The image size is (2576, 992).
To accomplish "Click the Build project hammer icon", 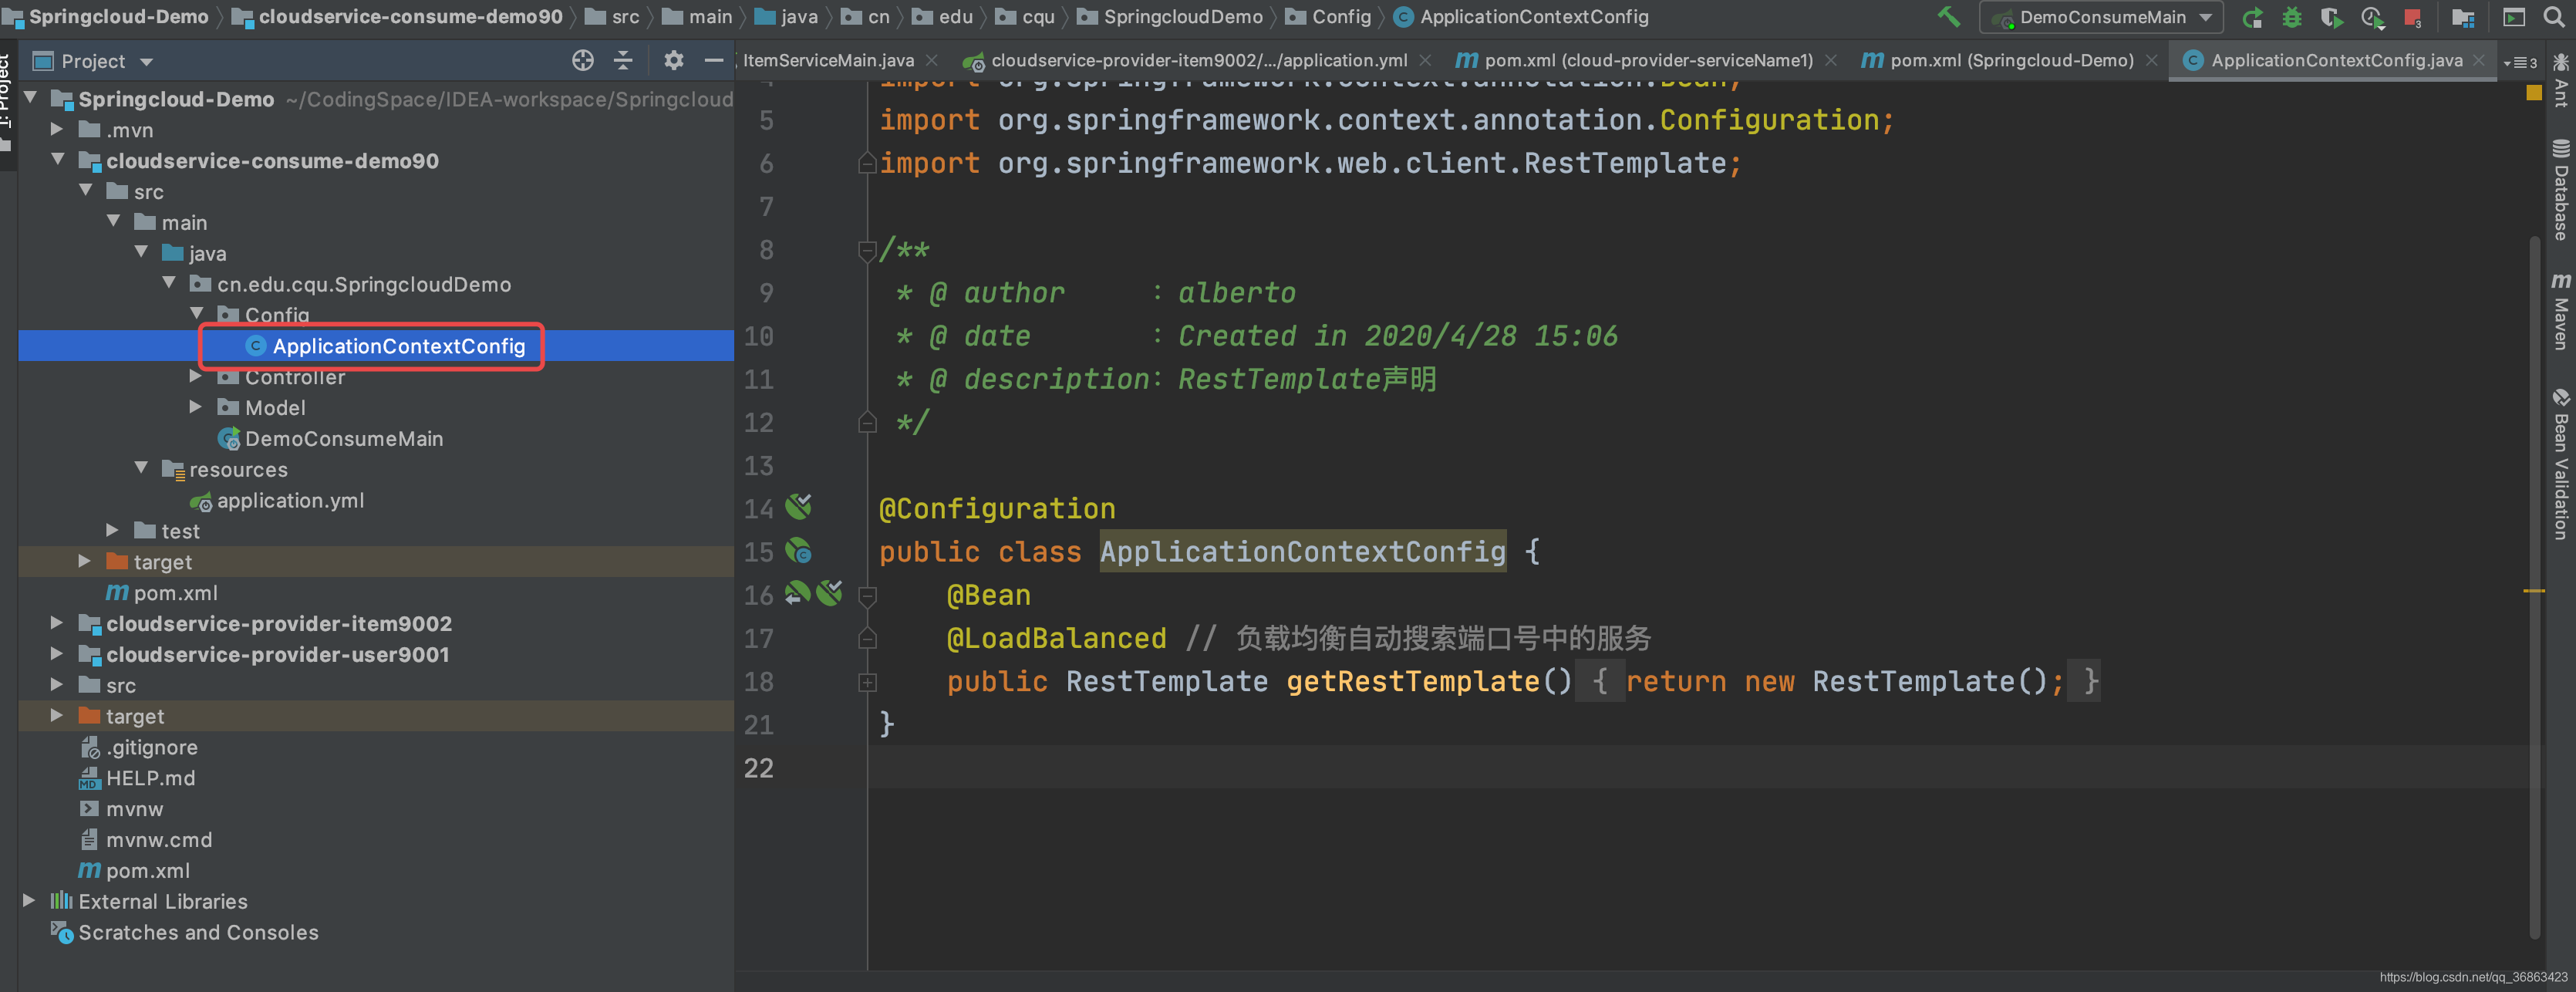I will tap(1948, 17).
